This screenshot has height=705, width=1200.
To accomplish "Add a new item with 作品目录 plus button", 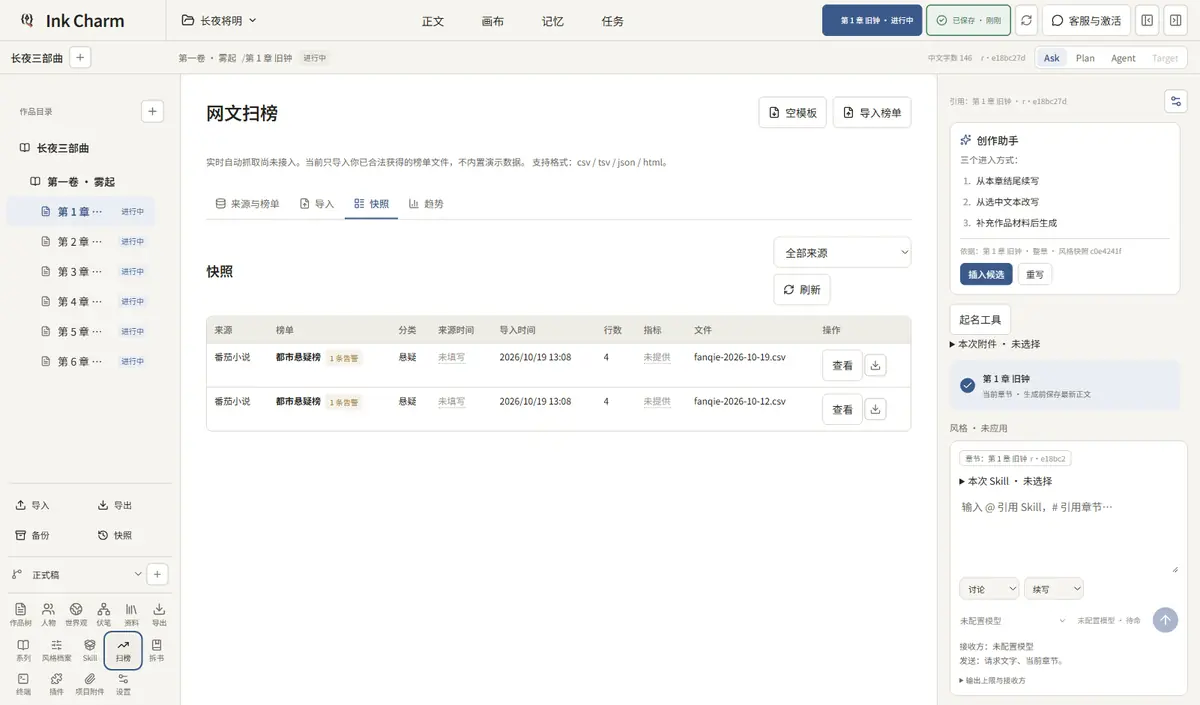I will [x=152, y=111].
